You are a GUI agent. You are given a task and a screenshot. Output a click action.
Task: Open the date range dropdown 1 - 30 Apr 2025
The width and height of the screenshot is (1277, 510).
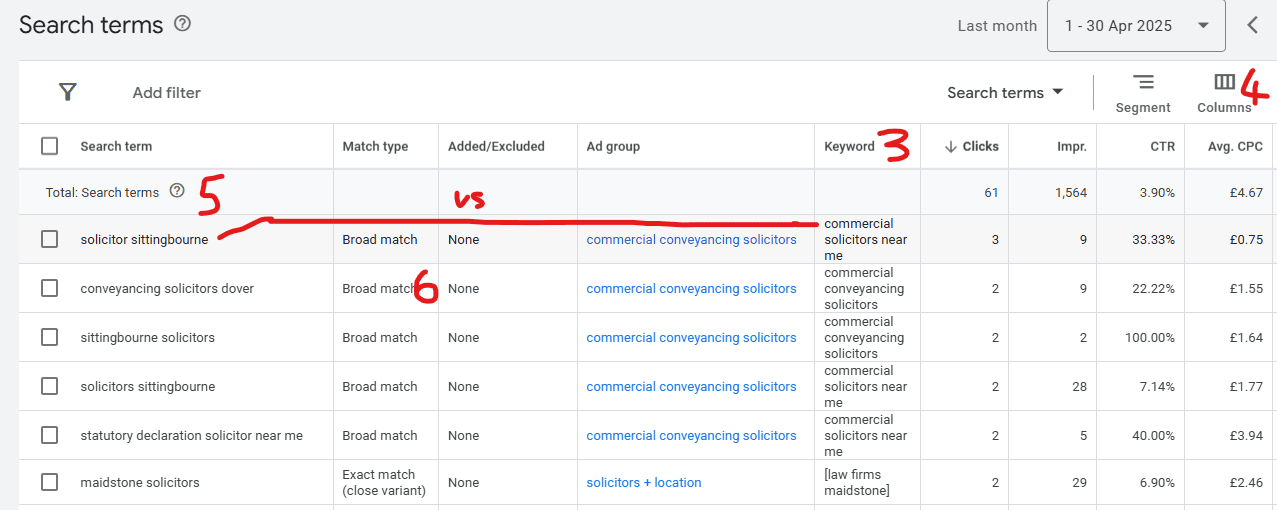pos(1136,26)
